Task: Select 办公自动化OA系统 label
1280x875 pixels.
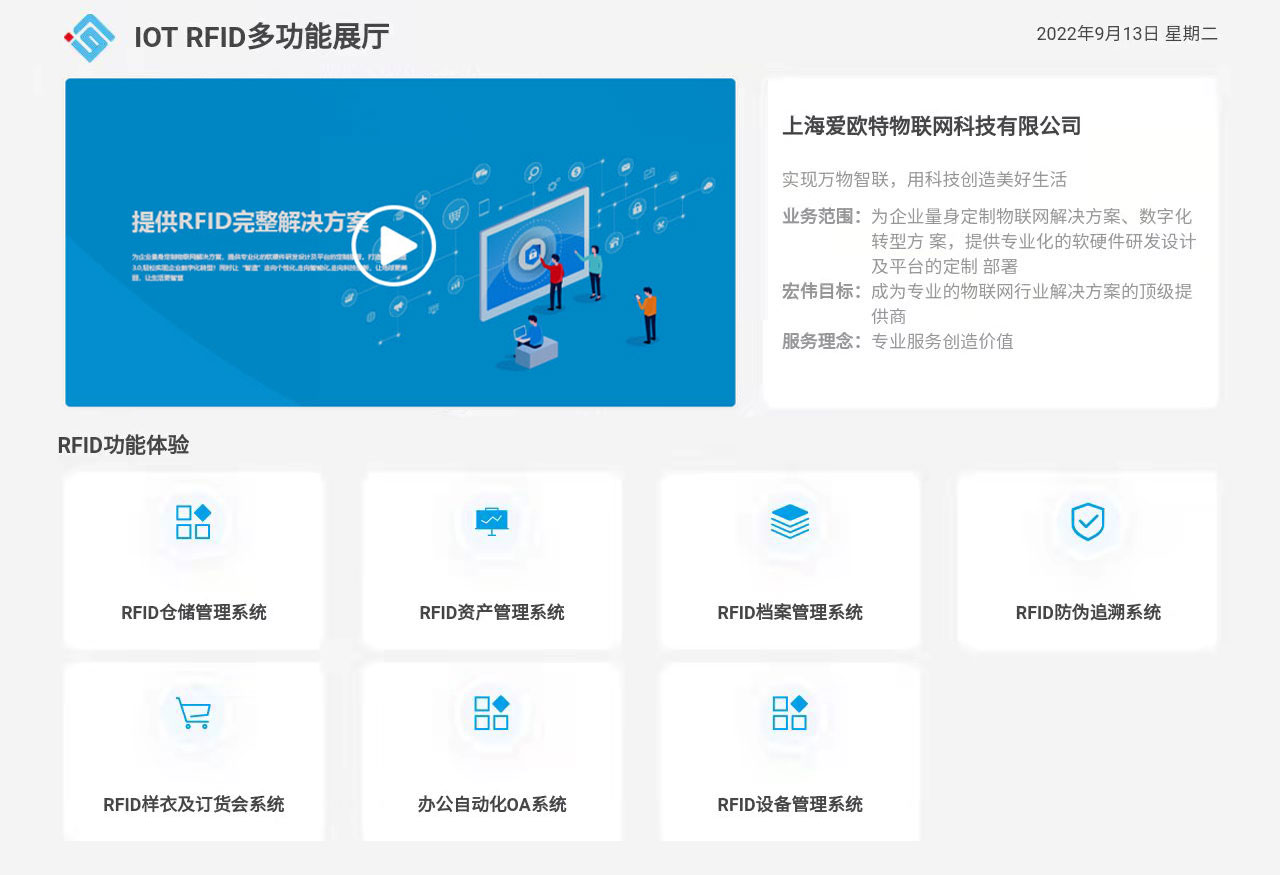Action: (x=492, y=804)
